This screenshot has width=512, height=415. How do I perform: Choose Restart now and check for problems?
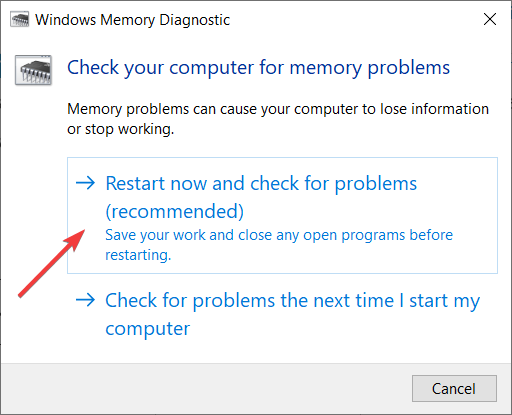coord(282,215)
